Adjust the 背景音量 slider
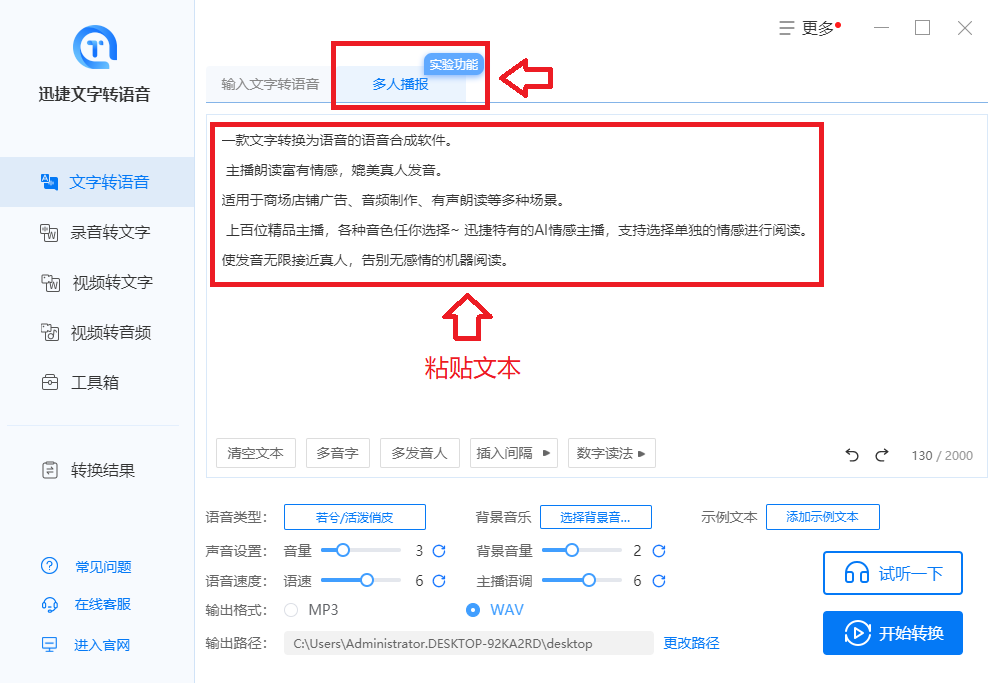 [x=582, y=550]
